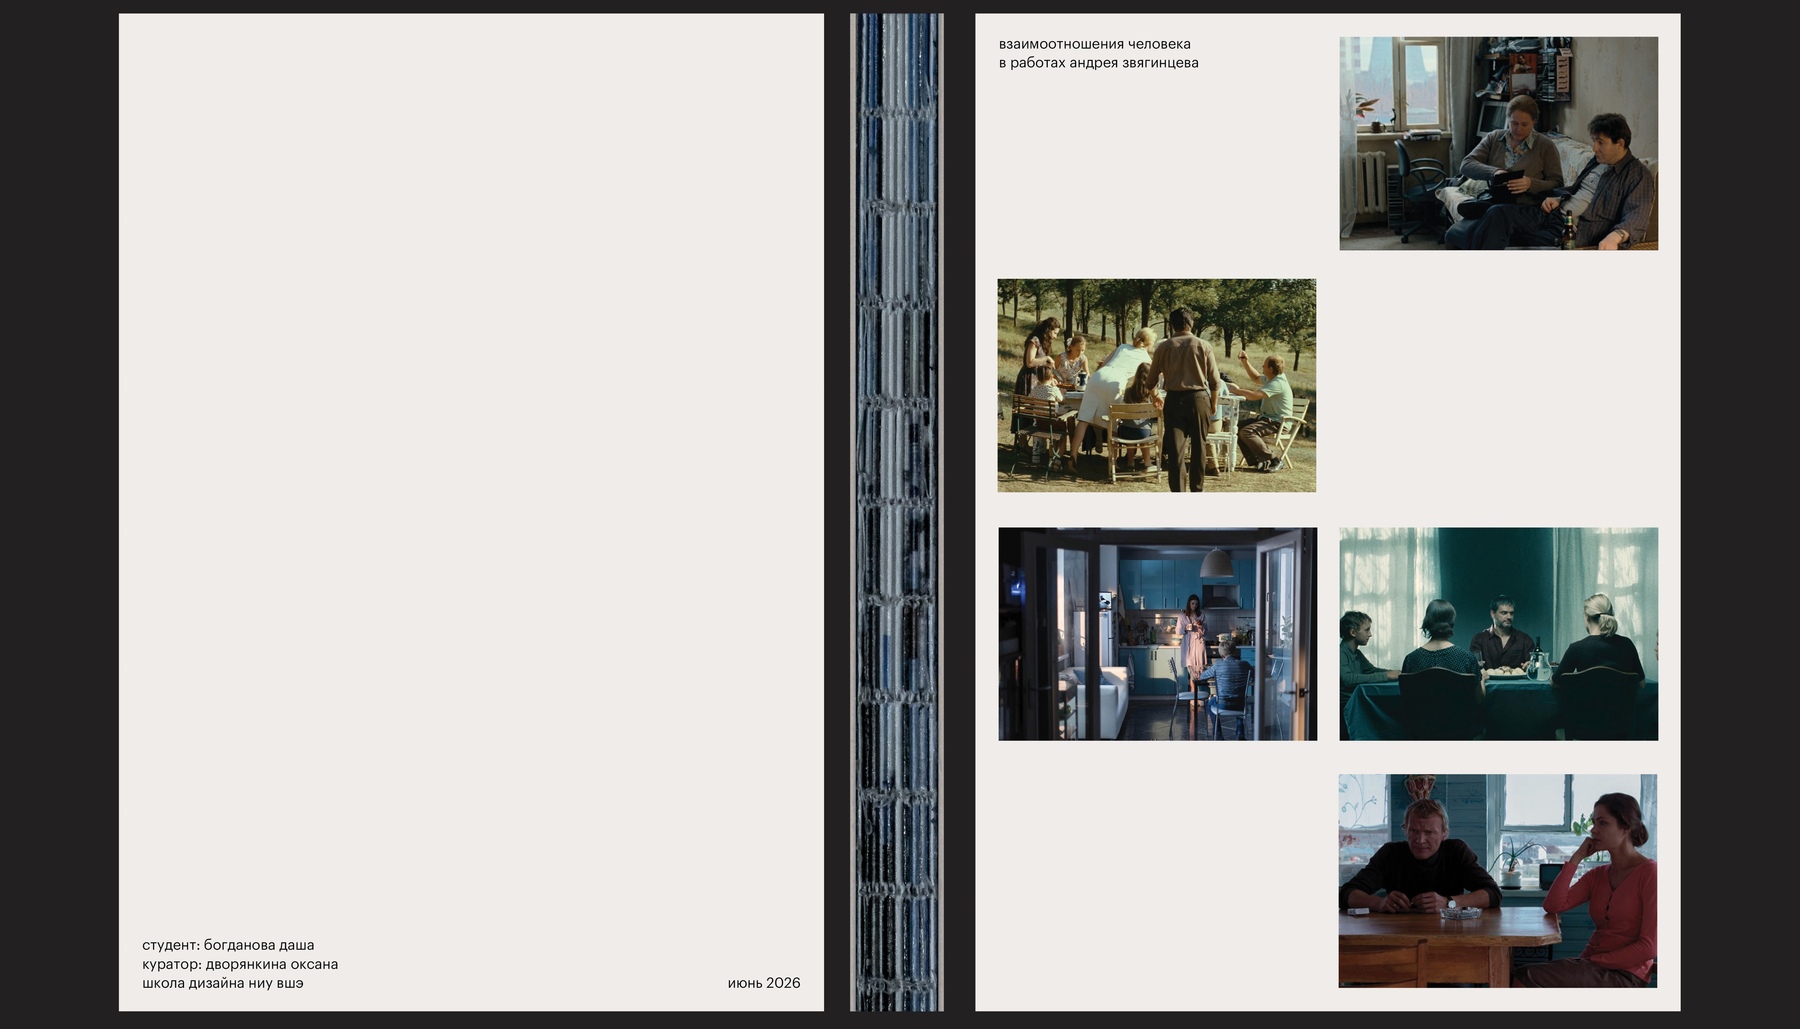1800x1029 pixels.
Task: Click the title text about Andrey Zvyagintsev
Action: (1098, 53)
